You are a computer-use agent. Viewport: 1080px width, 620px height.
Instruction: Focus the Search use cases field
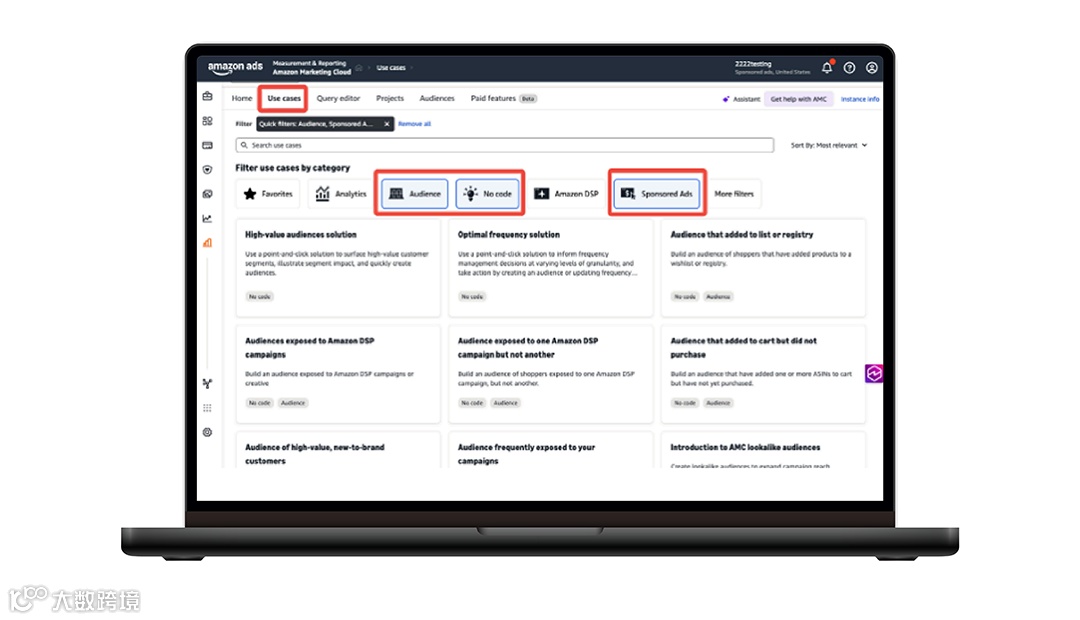505,145
